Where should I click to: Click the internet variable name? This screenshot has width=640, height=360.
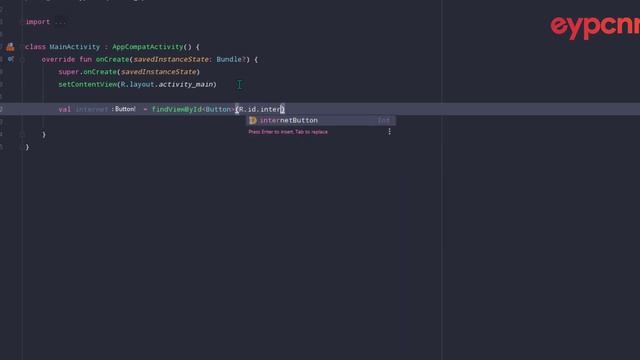tap(92, 109)
